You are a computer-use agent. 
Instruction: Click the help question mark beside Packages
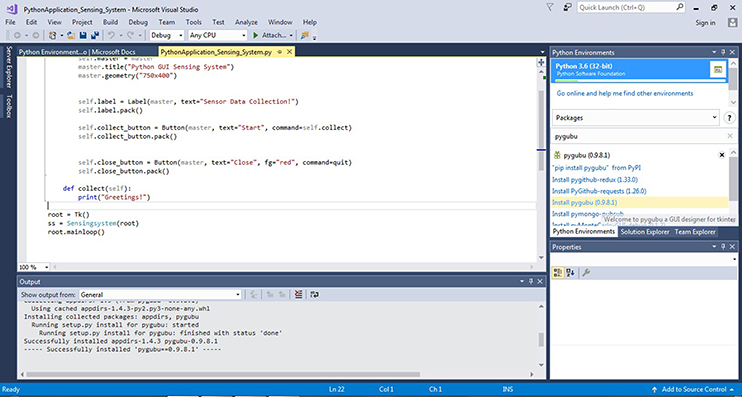point(729,118)
